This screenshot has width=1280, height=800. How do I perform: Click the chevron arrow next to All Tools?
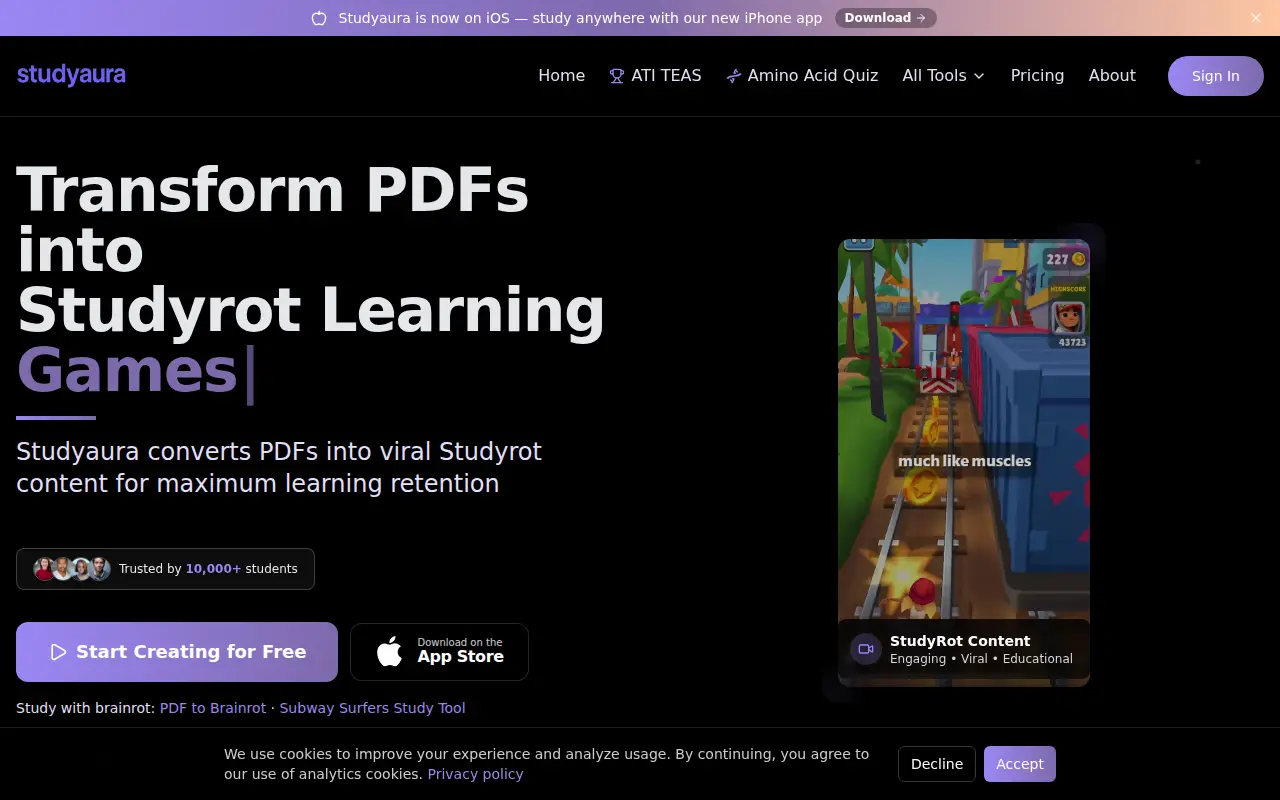pos(979,76)
